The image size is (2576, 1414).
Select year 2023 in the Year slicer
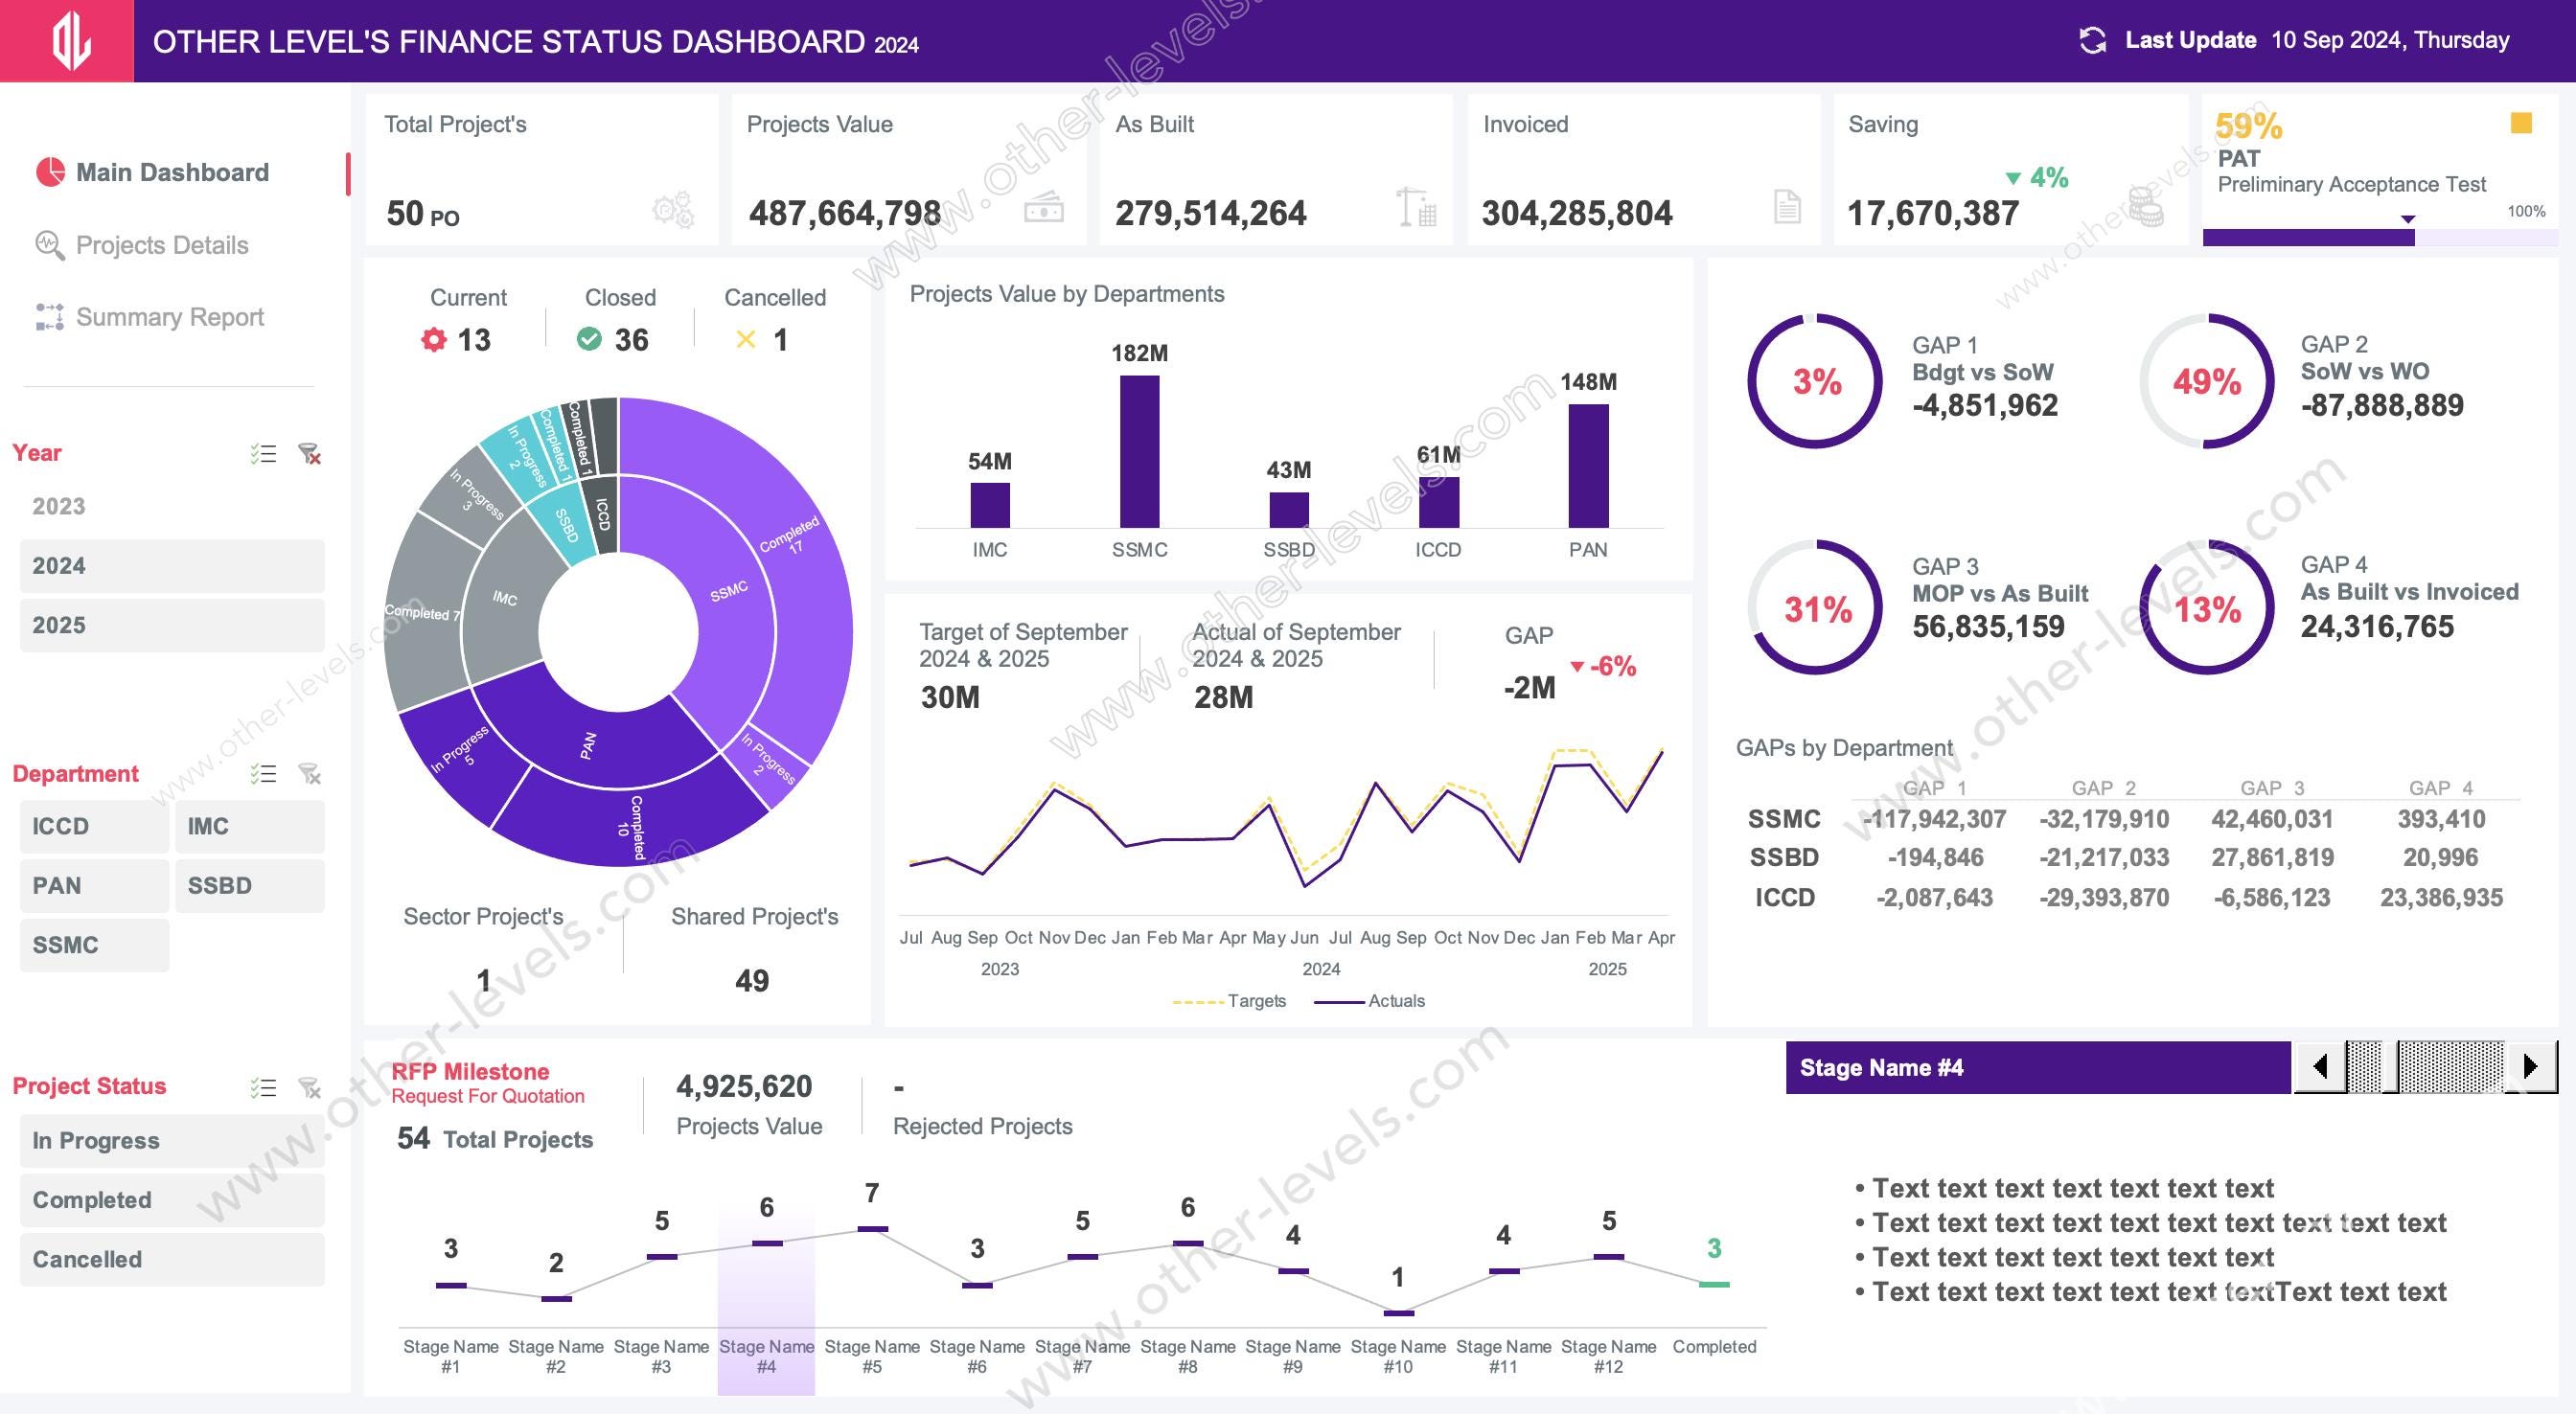[x=172, y=506]
